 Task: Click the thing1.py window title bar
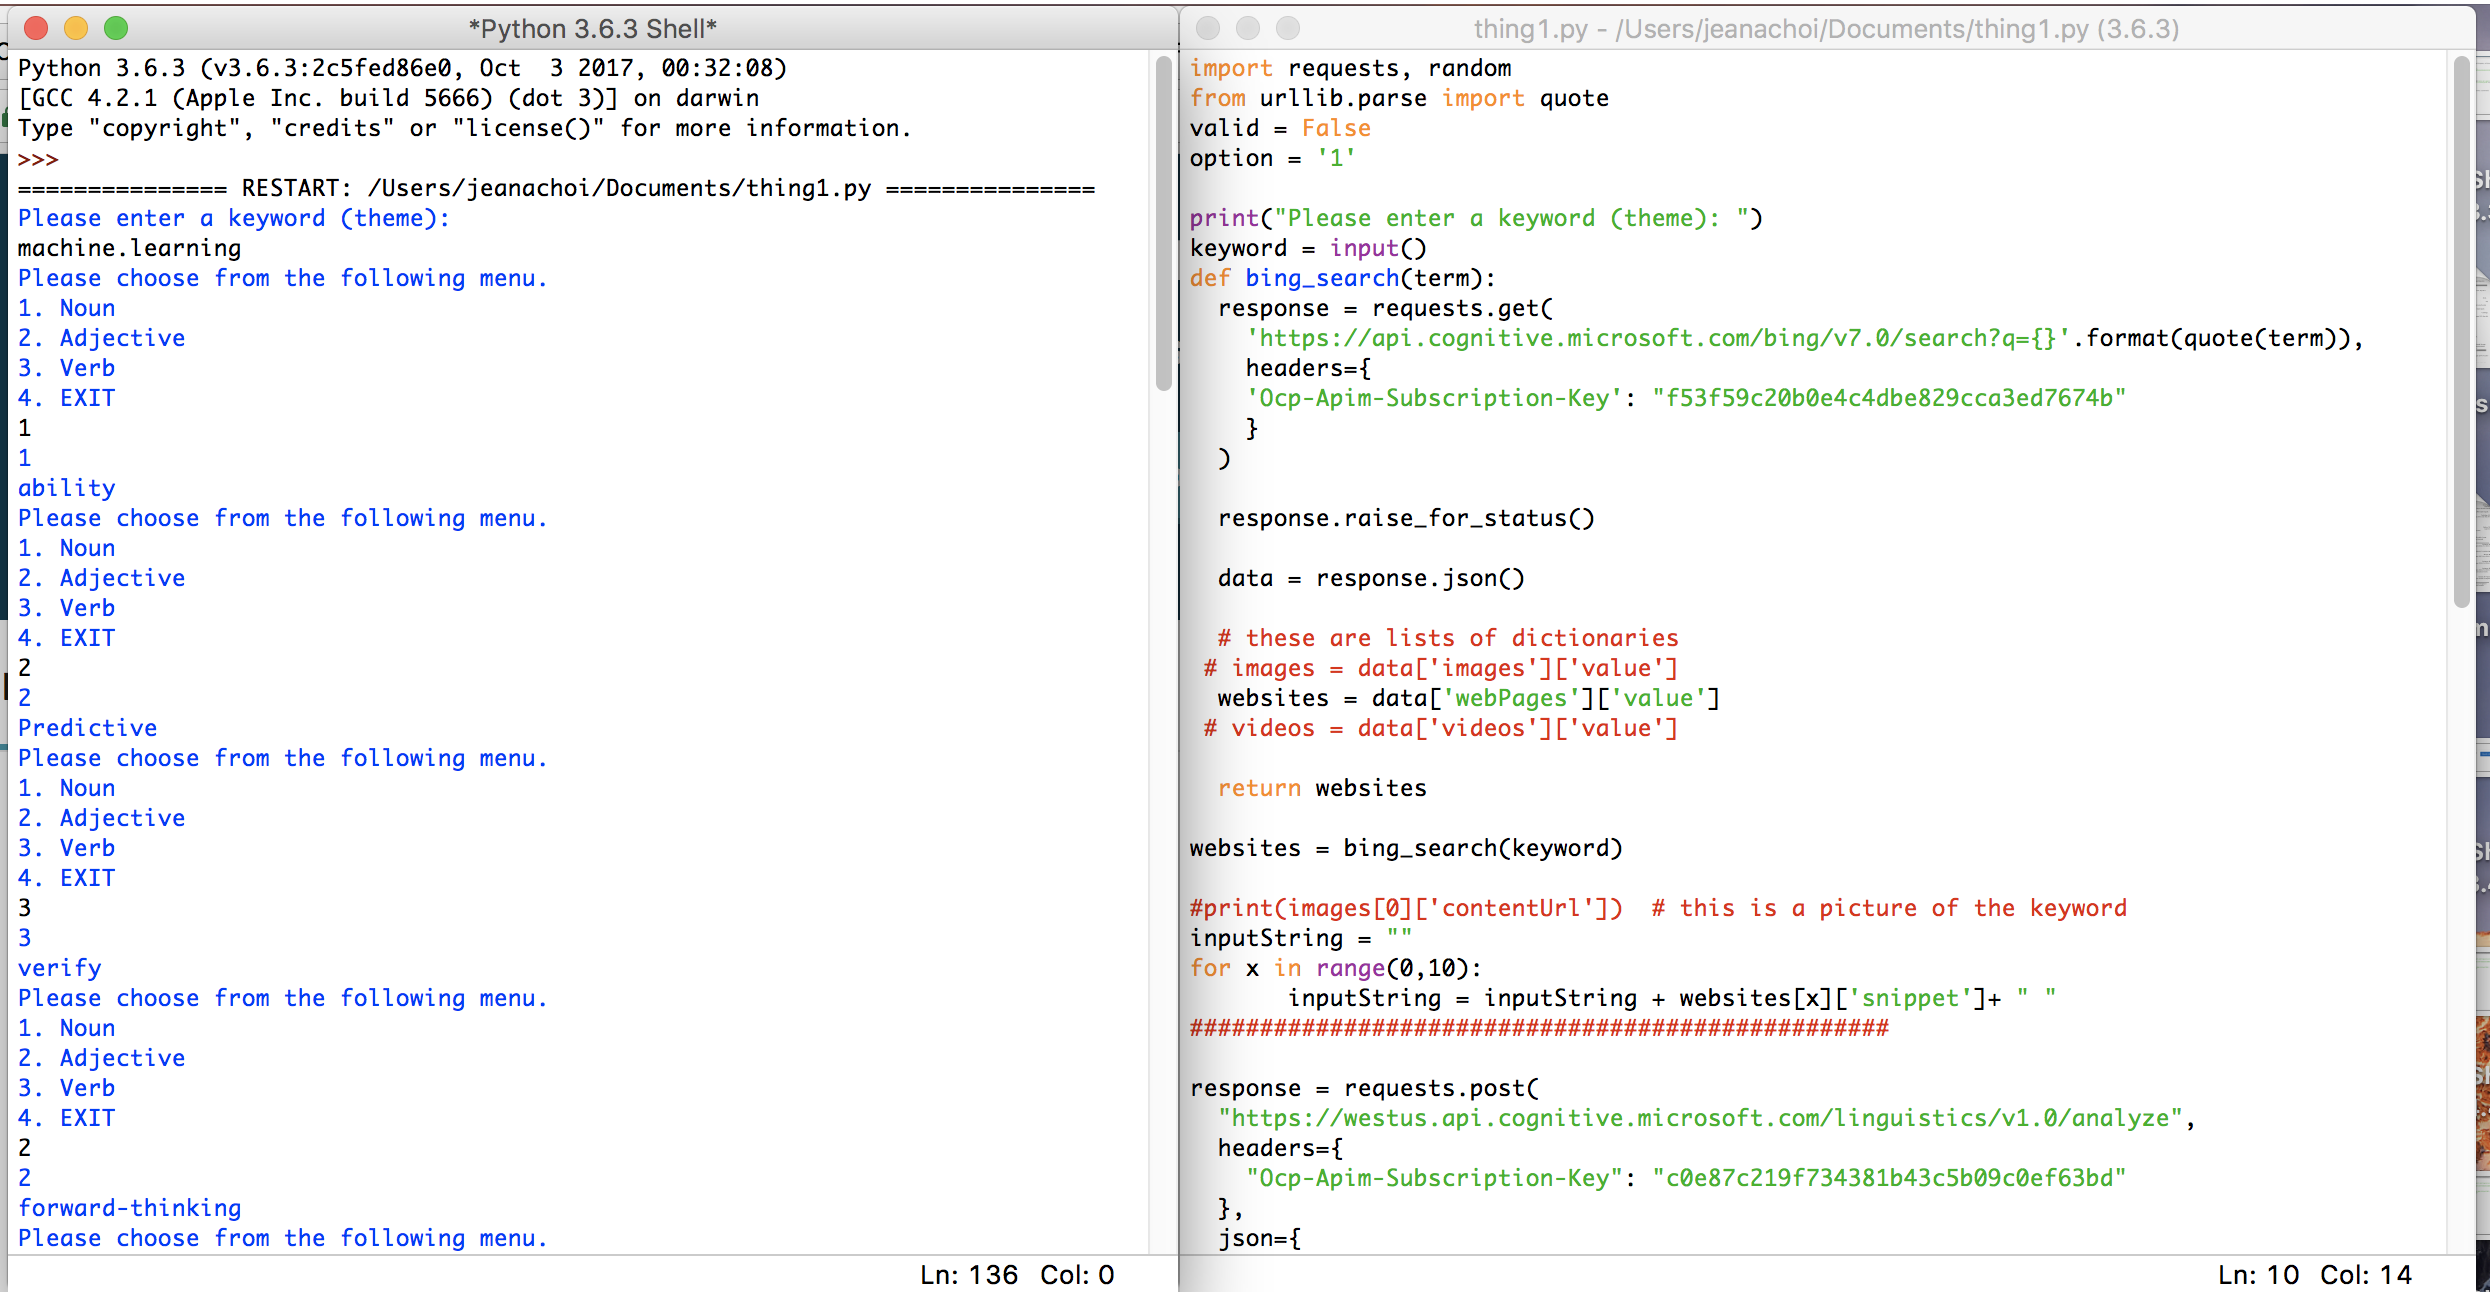1825,28
